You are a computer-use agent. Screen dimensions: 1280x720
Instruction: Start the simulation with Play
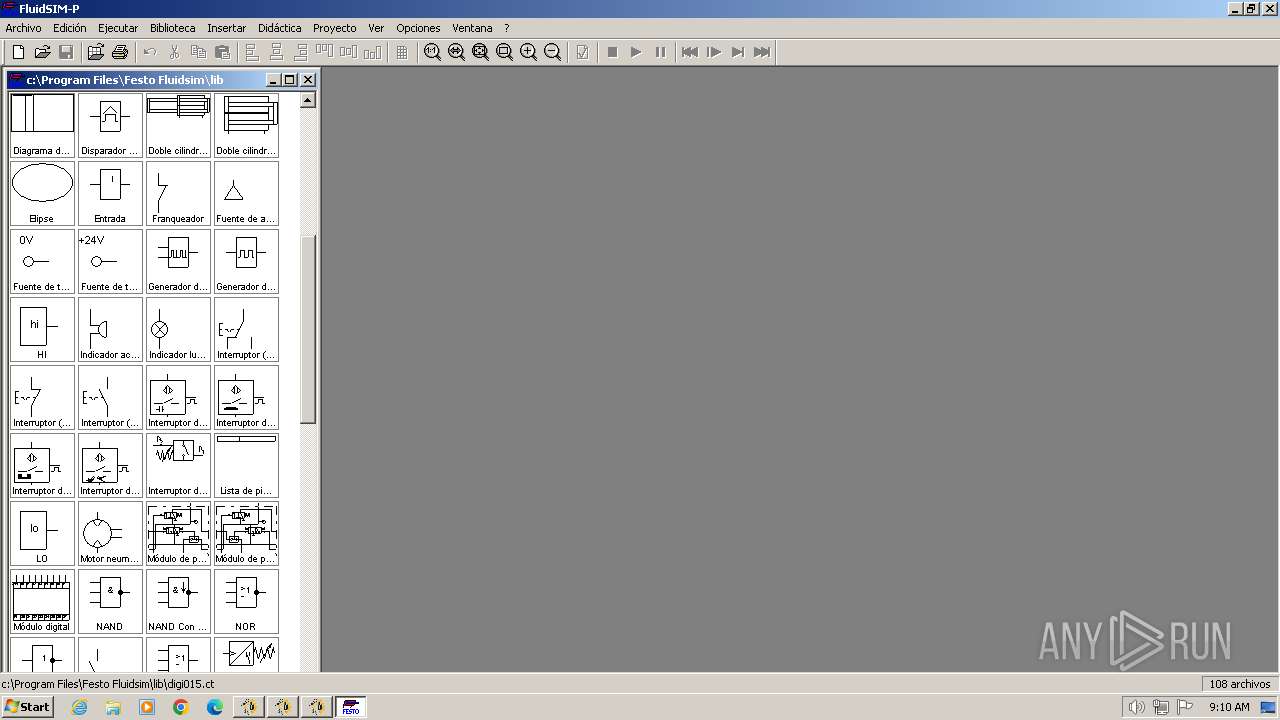pos(636,52)
